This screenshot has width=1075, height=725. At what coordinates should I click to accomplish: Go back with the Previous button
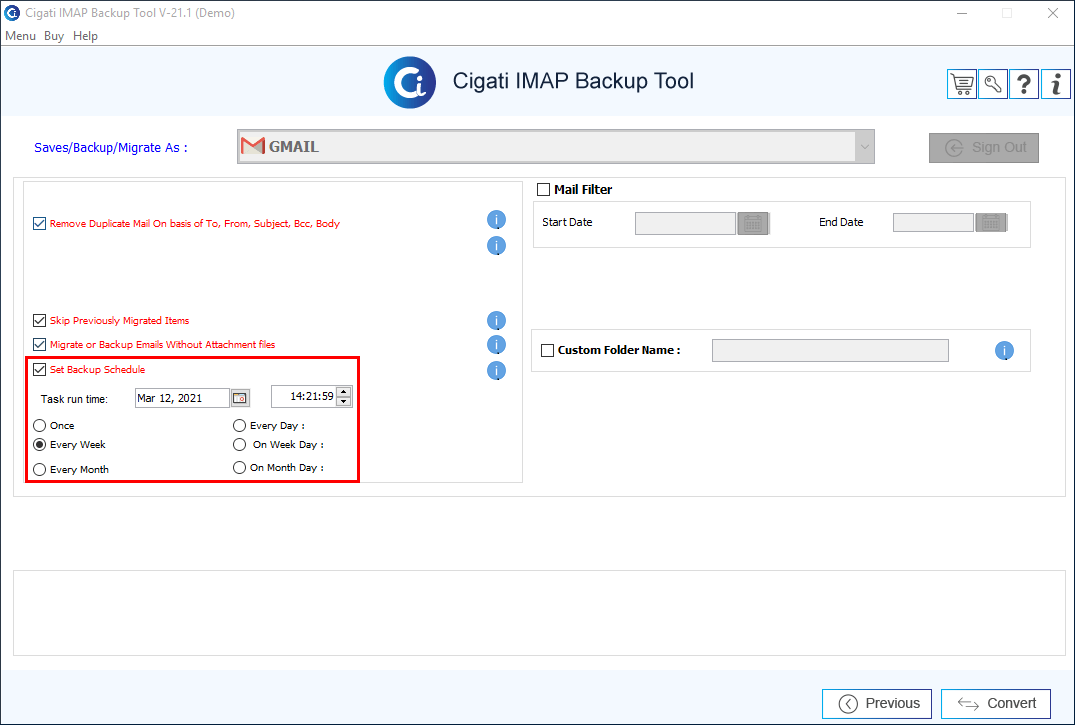877,704
